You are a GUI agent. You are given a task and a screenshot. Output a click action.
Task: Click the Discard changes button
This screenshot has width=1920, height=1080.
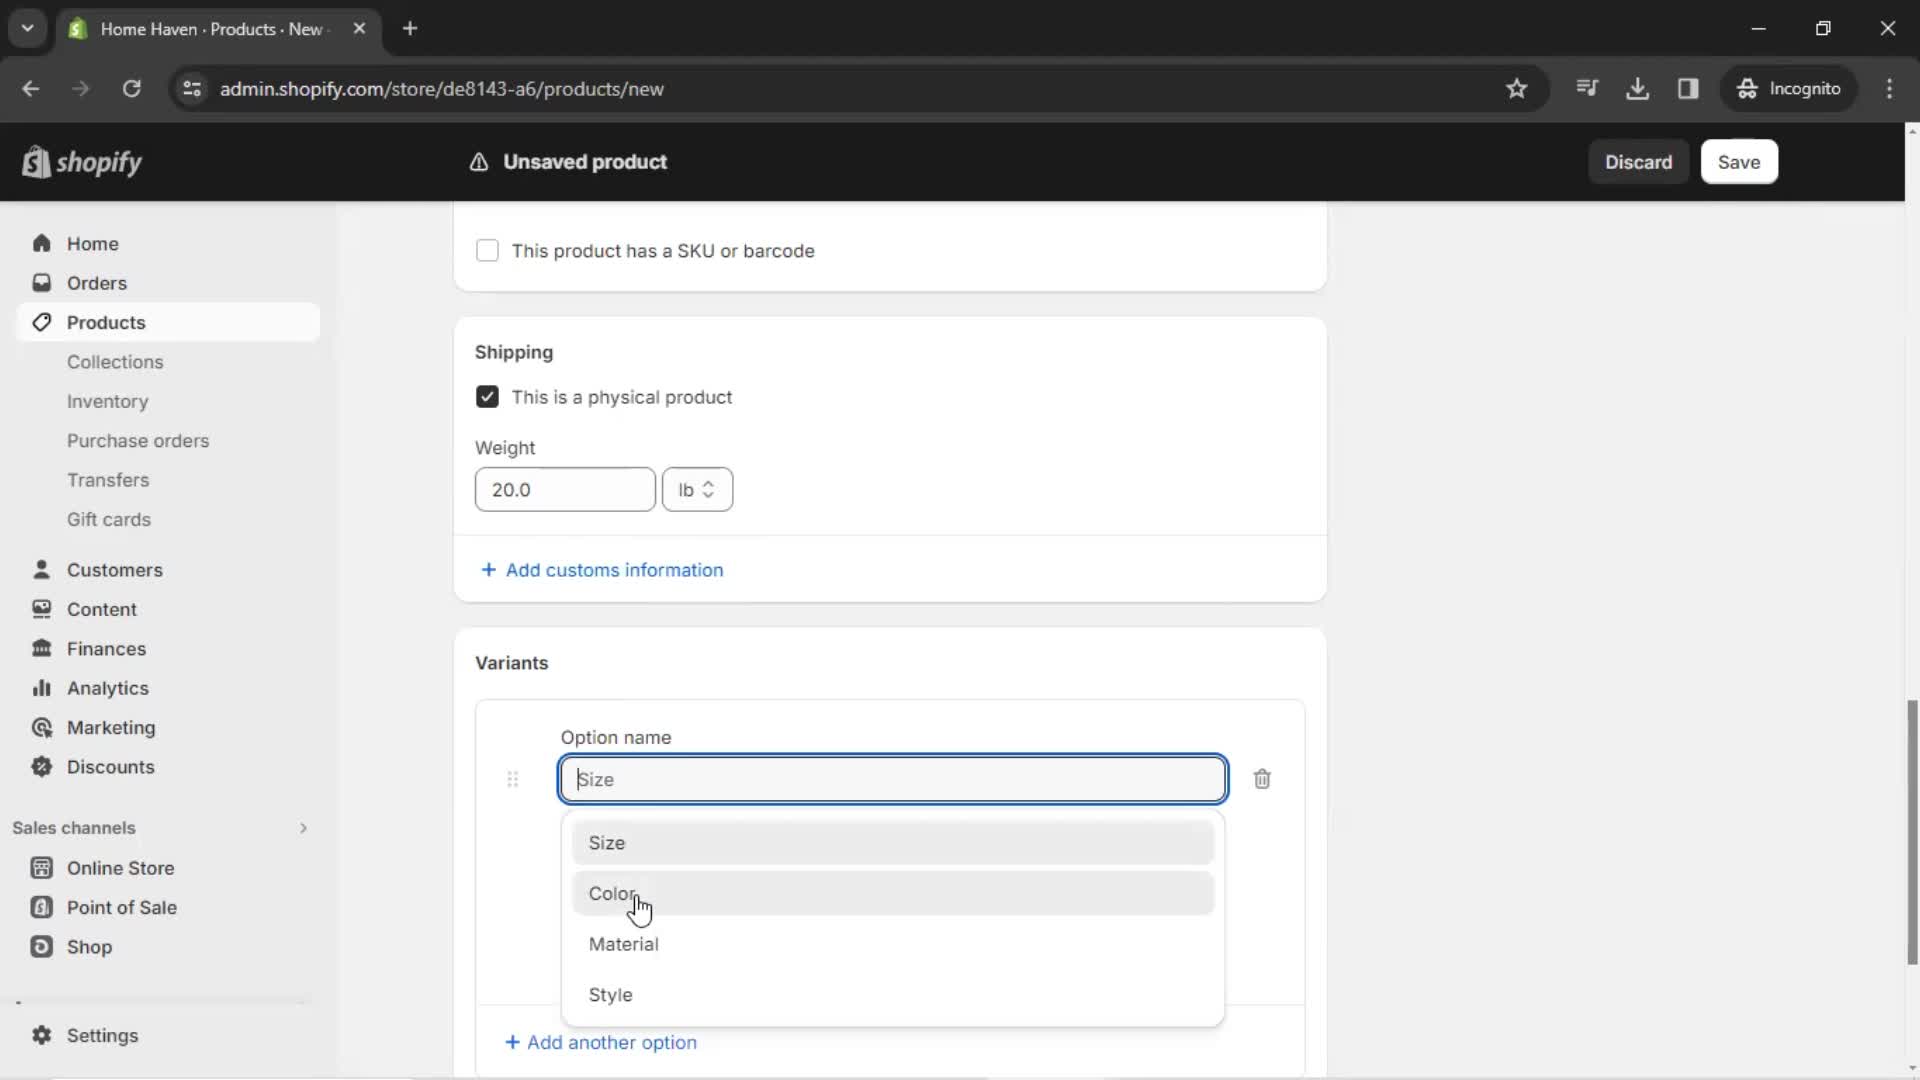[x=1638, y=161]
